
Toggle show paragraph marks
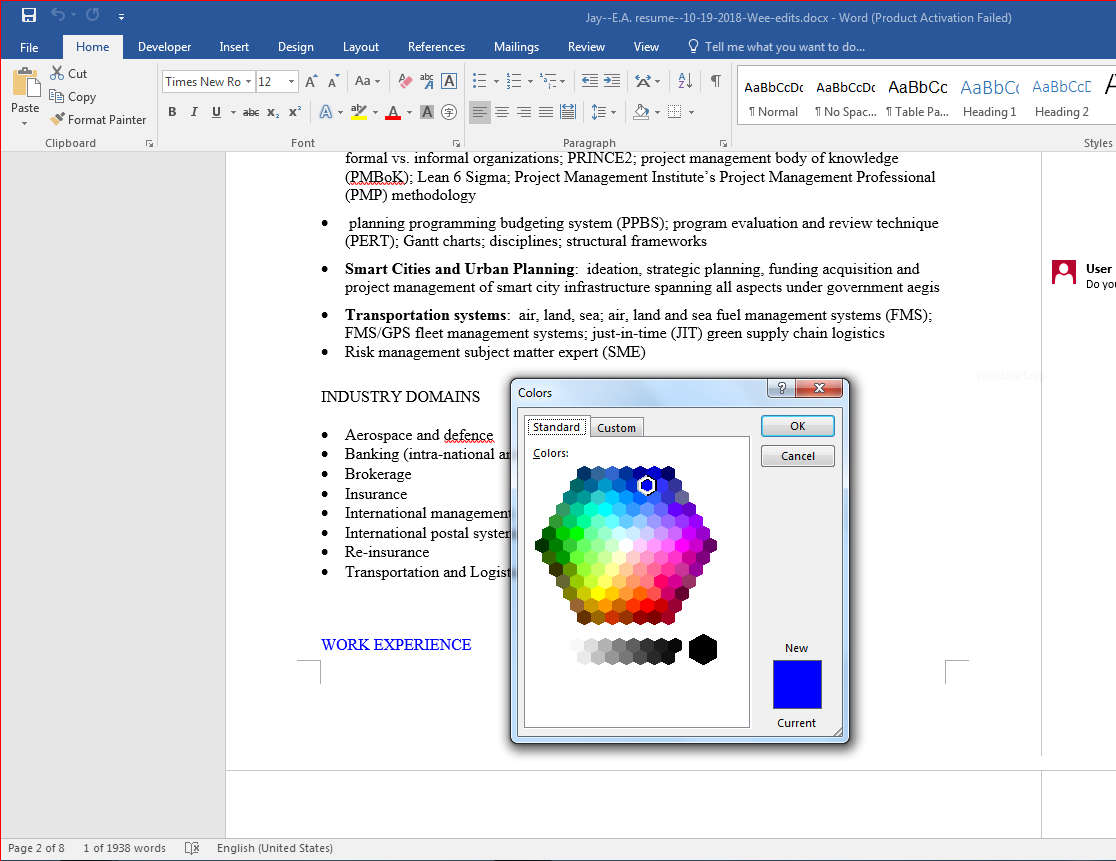pyautogui.click(x=715, y=82)
